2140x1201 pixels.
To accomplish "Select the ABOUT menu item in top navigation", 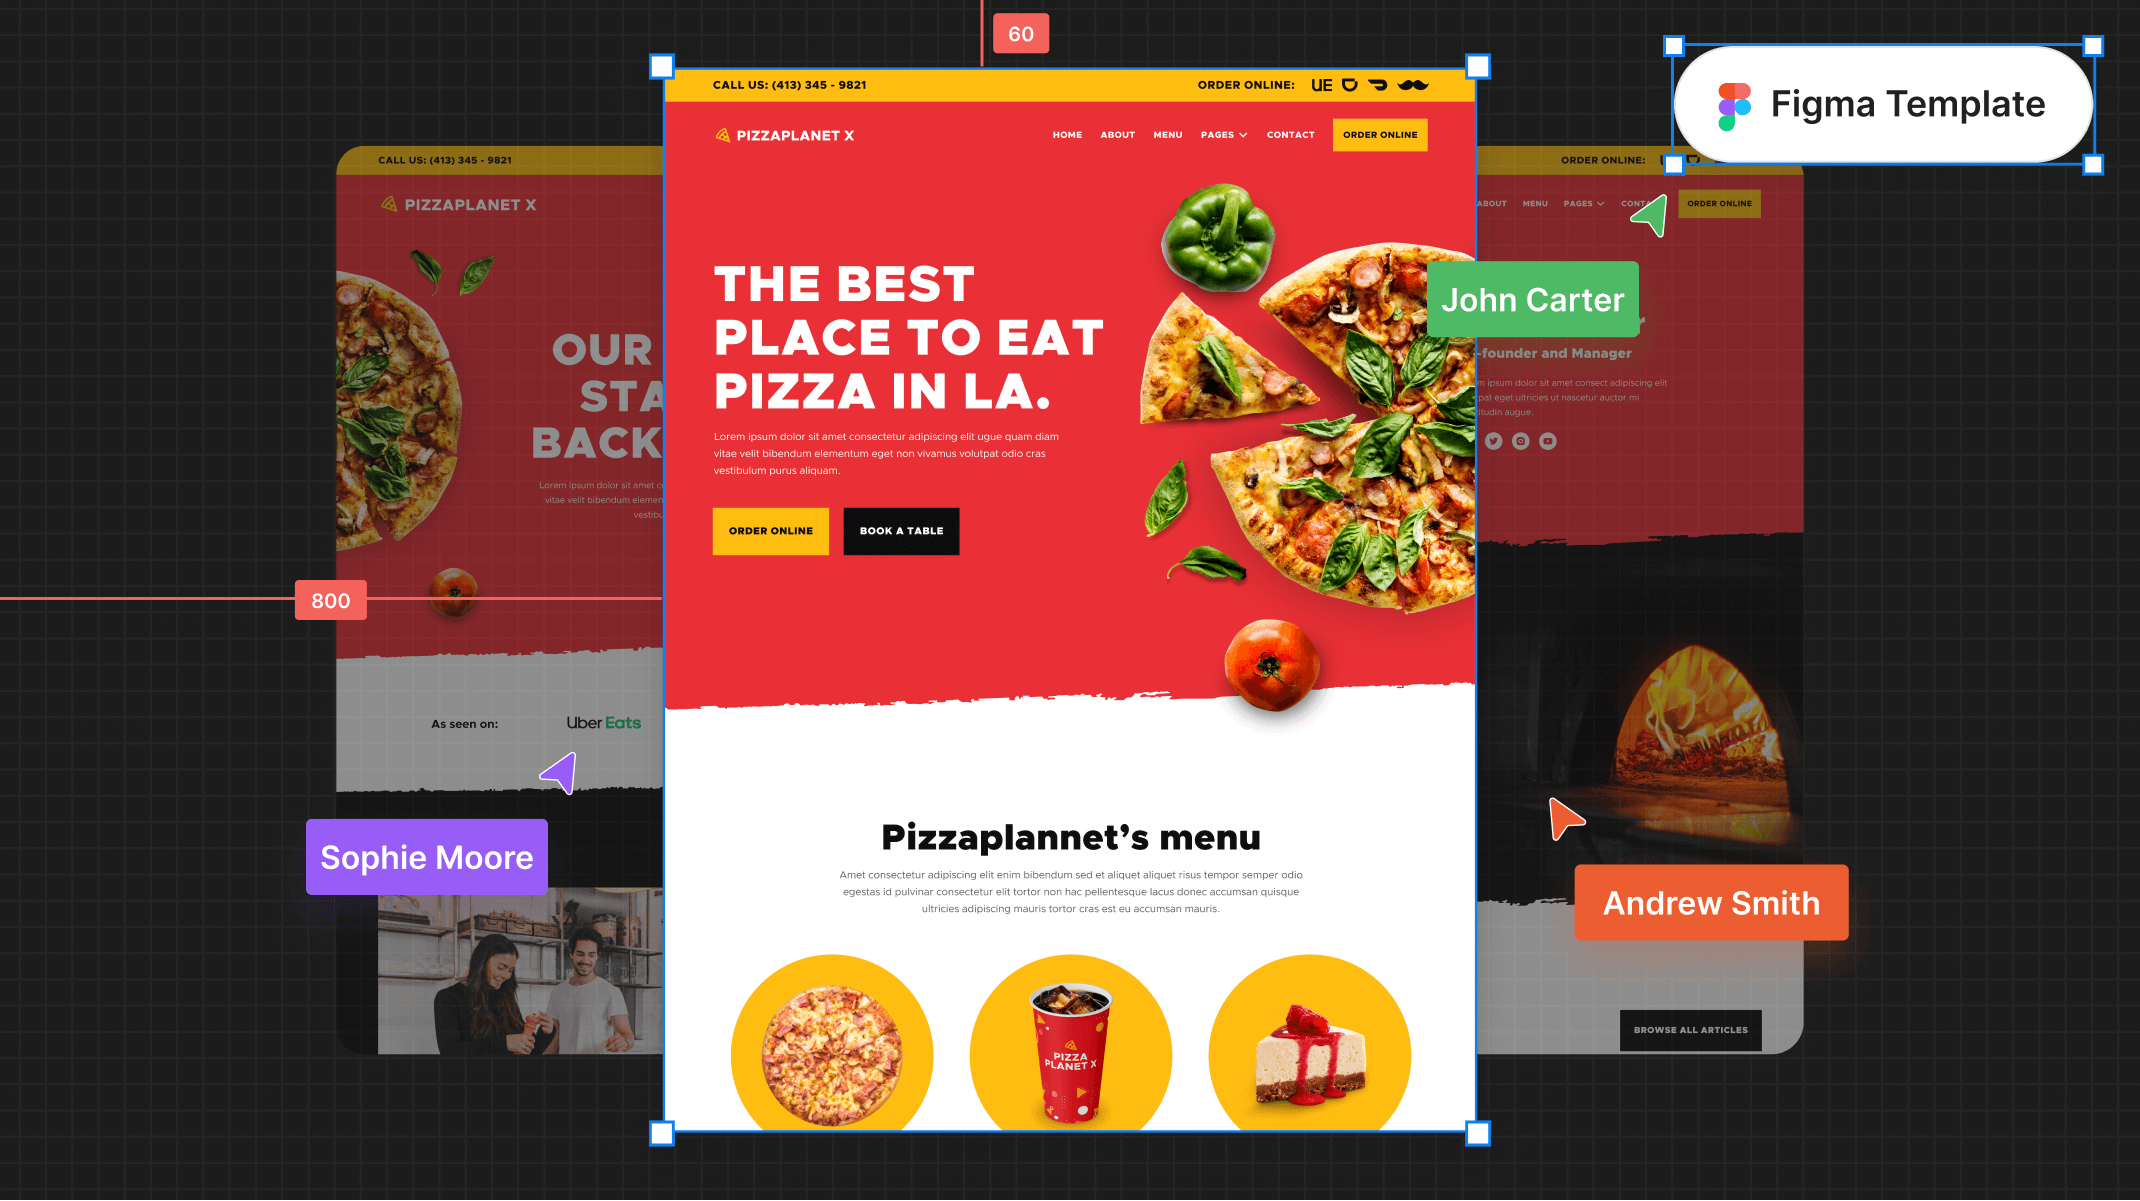I will (x=1116, y=135).
